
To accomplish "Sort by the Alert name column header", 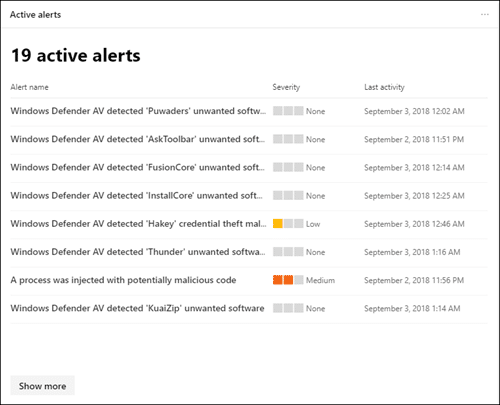I will click(29, 87).
